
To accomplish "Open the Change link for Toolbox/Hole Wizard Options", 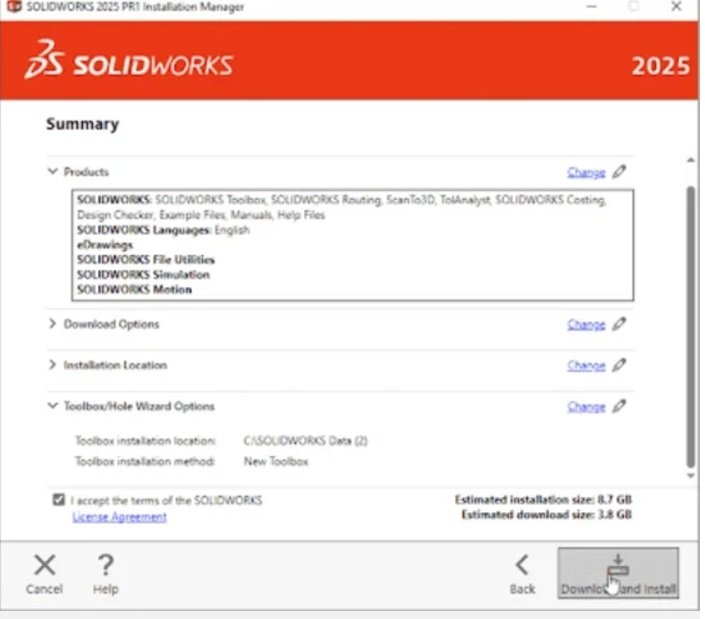I will click(586, 406).
